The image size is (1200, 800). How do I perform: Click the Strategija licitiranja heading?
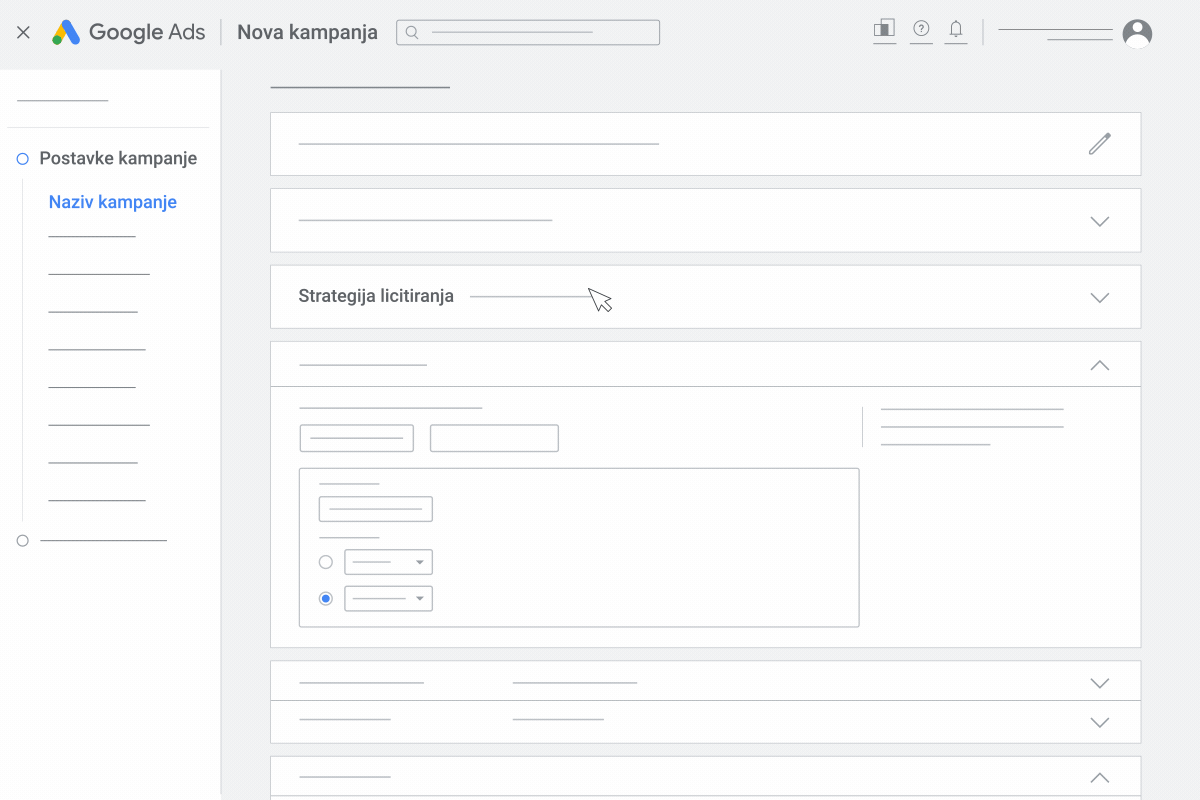[x=376, y=296]
